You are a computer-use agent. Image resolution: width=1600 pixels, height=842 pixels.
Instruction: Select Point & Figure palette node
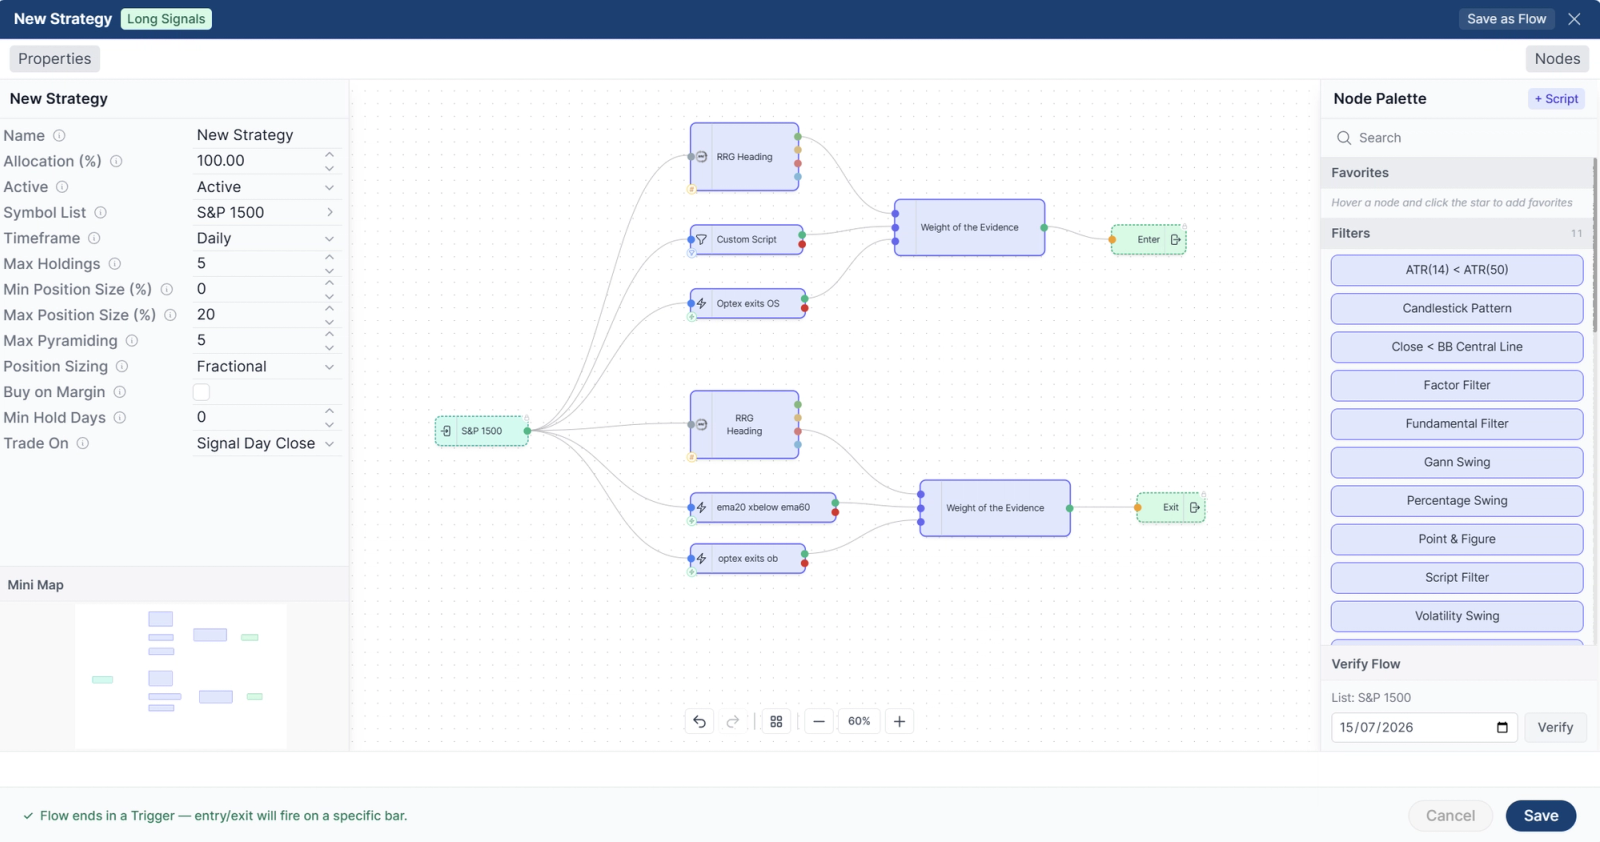pyautogui.click(x=1457, y=539)
